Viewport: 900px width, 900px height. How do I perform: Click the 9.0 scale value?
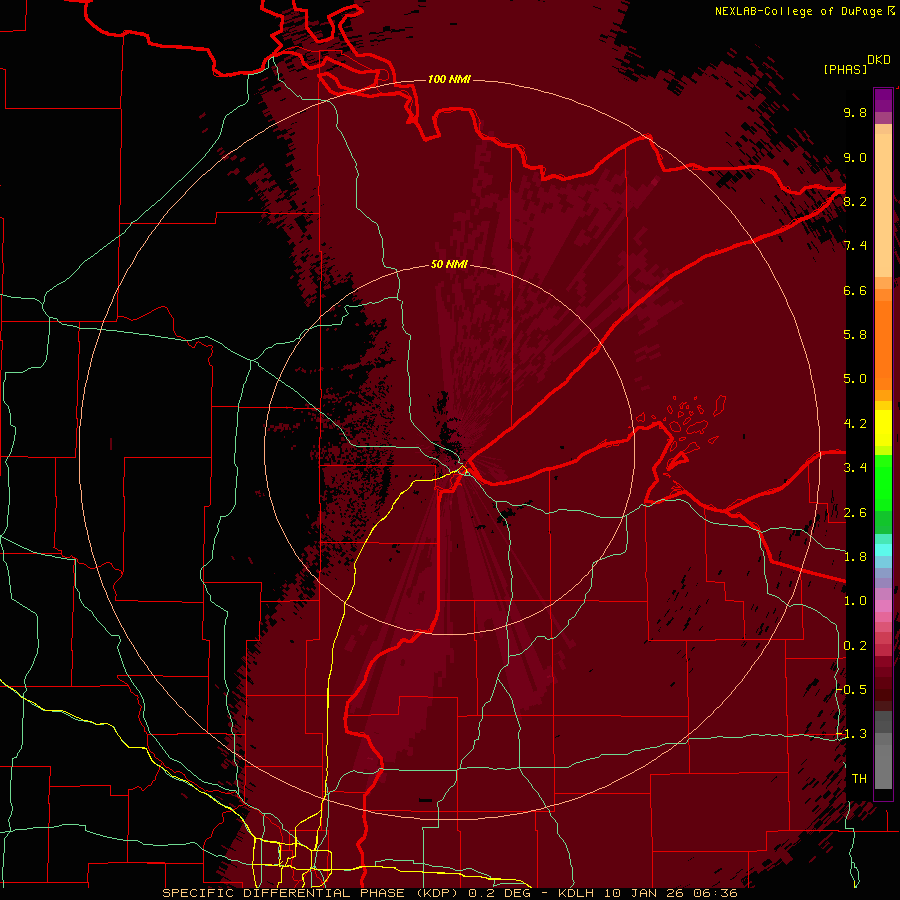click(x=855, y=157)
